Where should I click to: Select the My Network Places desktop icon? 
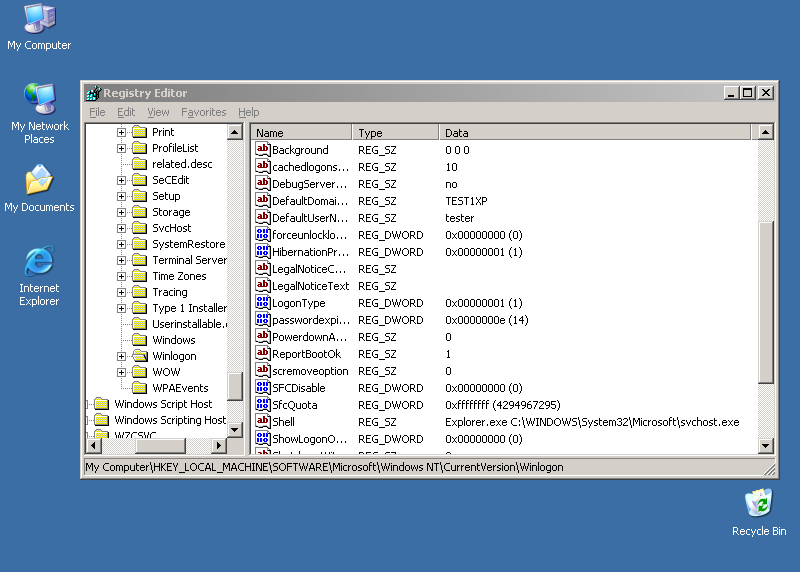coord(39,113)
